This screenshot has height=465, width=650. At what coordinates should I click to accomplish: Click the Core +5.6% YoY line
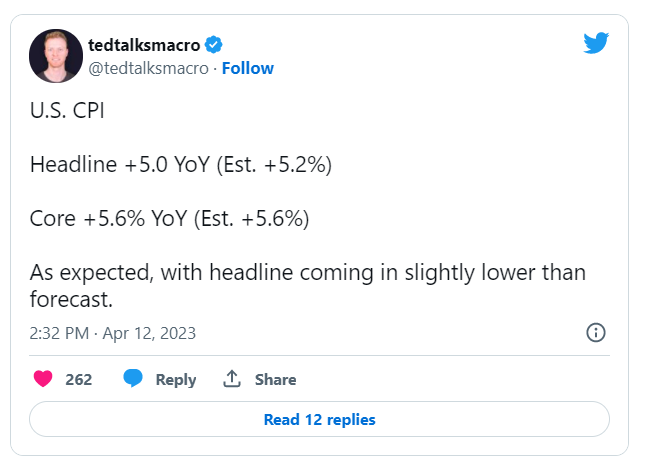click(x=170, y=218)
